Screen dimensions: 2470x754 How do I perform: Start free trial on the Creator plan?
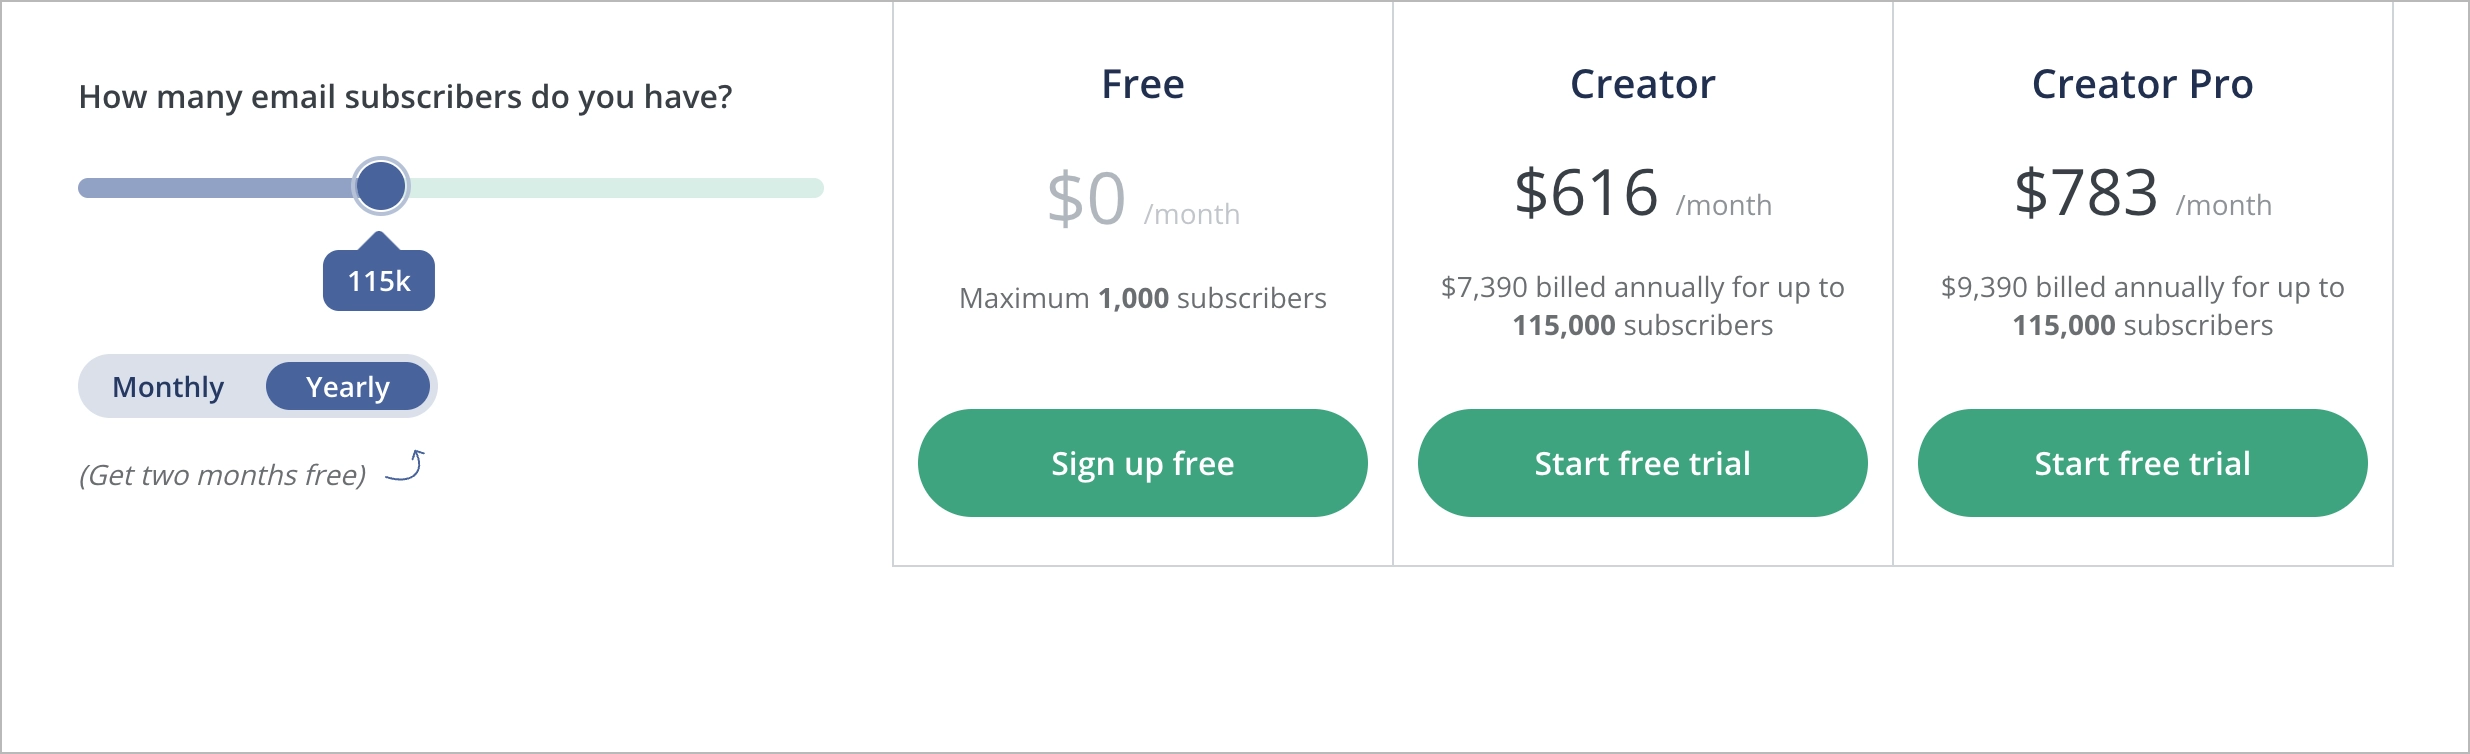click(x=1642, y=463)
